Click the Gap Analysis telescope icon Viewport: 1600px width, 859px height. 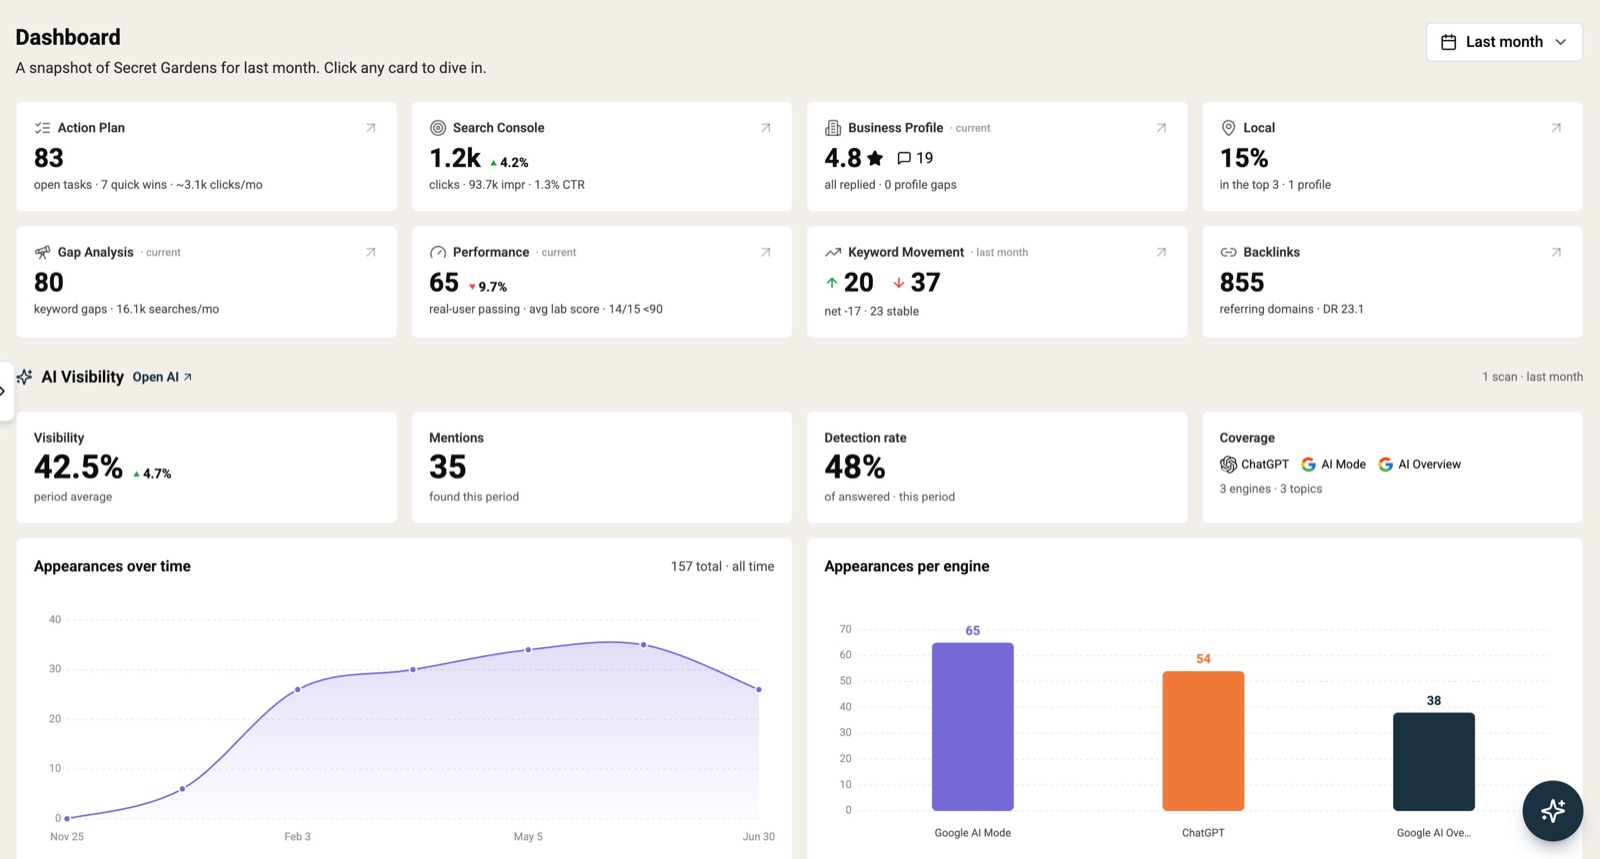click(x=42, y=252)
